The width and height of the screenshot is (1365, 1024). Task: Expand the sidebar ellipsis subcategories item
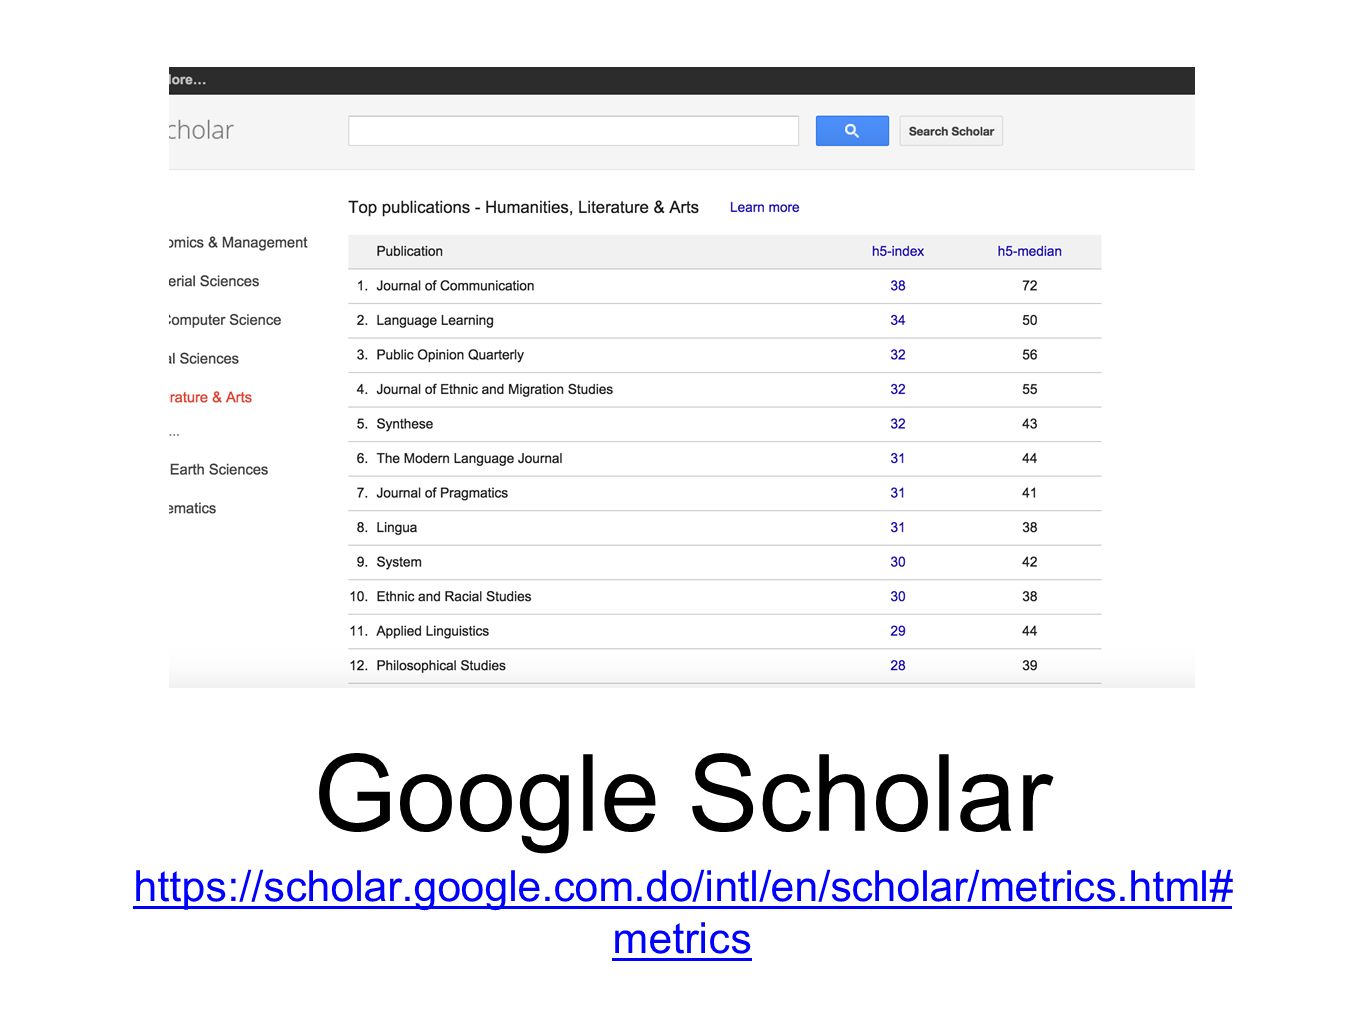[174, 434]
